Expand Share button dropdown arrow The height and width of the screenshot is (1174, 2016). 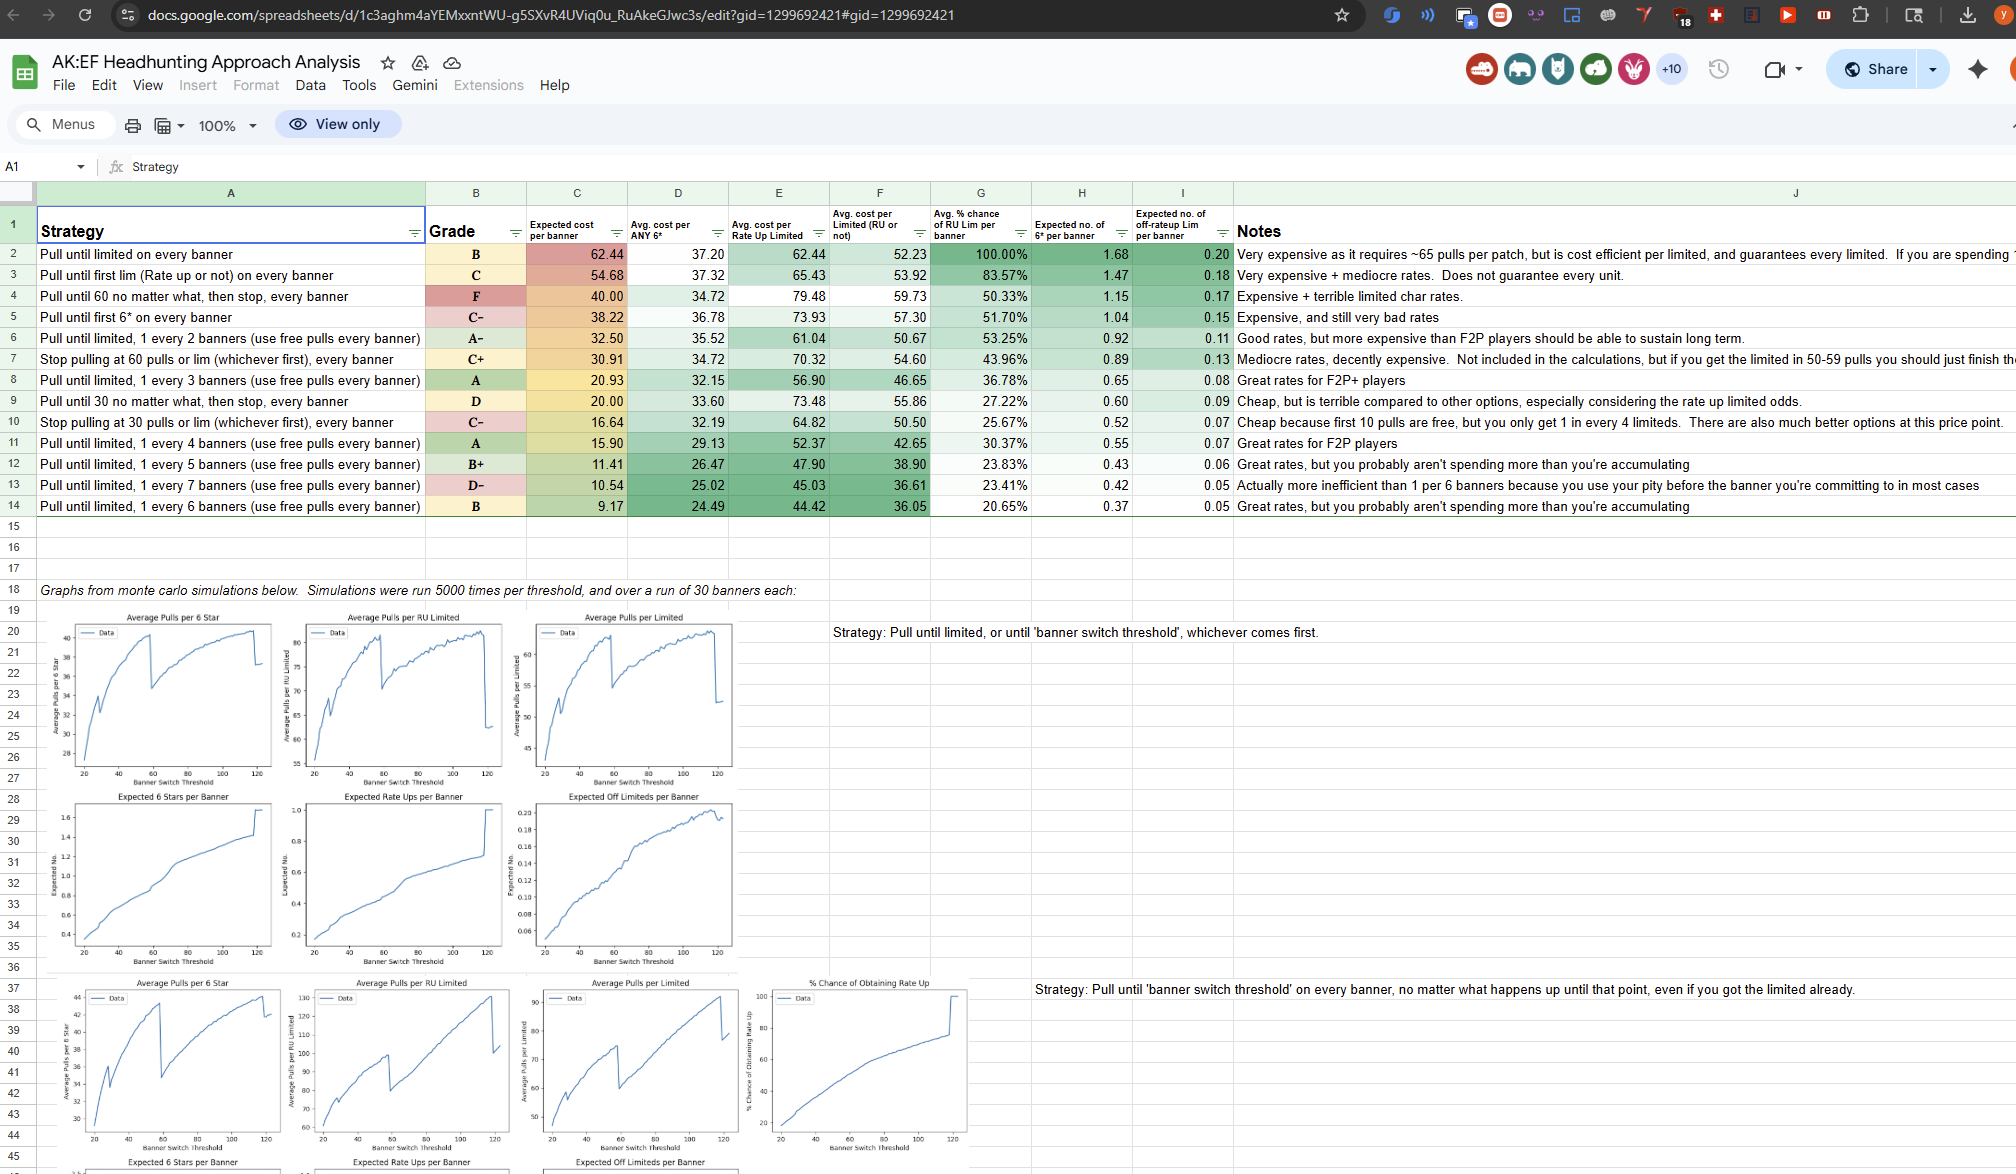tap(1932, 69)
